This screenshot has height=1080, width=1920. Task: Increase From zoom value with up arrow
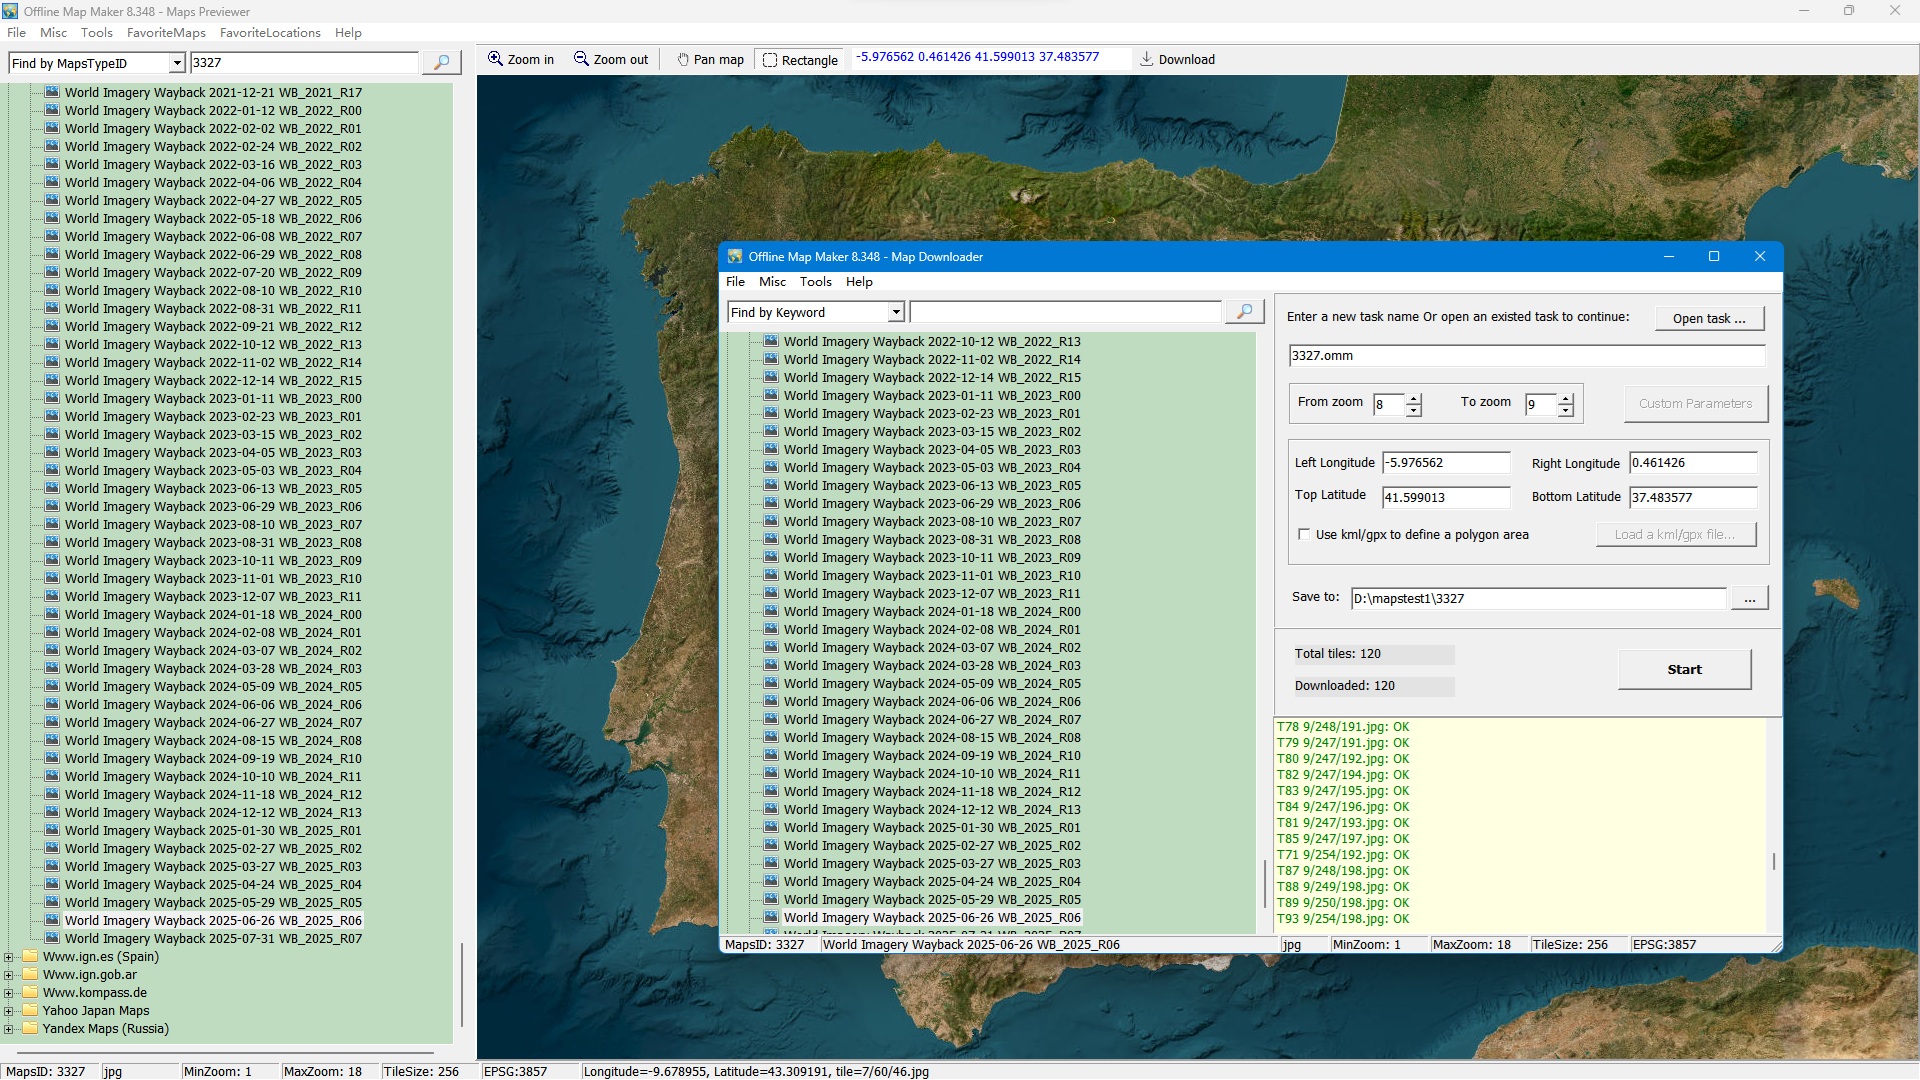(x=1414, y=398)
